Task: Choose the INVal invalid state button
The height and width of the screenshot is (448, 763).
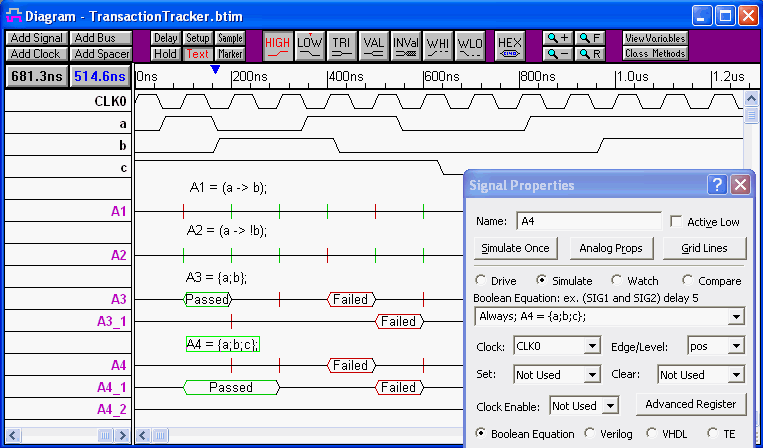Action: pyautogui.click(x=405, y=46)
